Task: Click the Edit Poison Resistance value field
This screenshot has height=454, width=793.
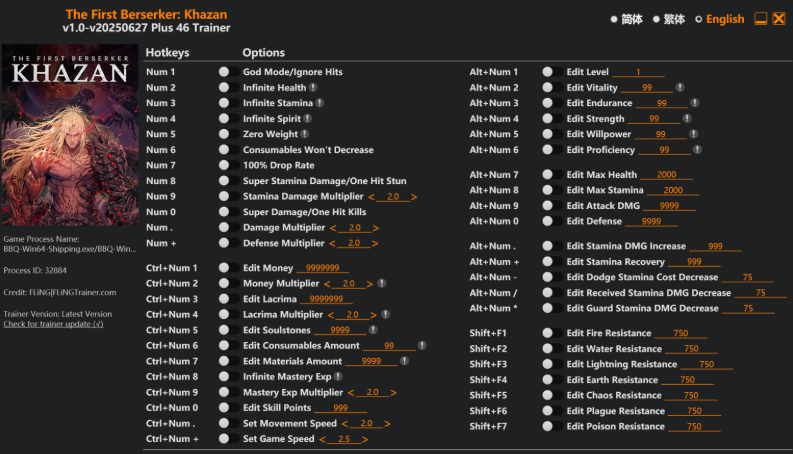Action: (694, 426)
